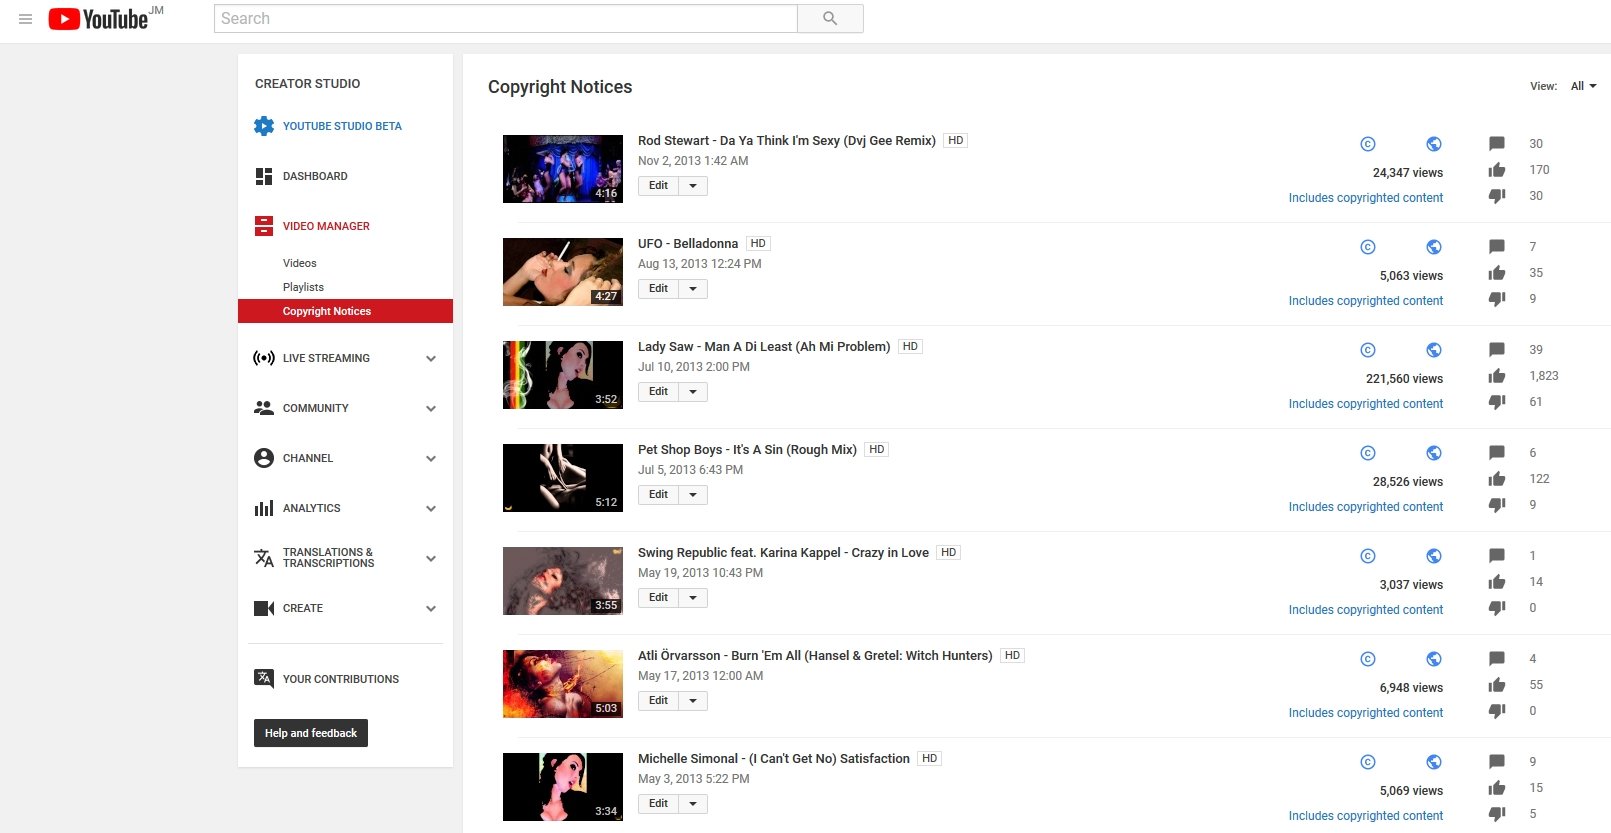1611x833 pixels.
Task: Click the Channel account icon
Action: tap(264, 458)
